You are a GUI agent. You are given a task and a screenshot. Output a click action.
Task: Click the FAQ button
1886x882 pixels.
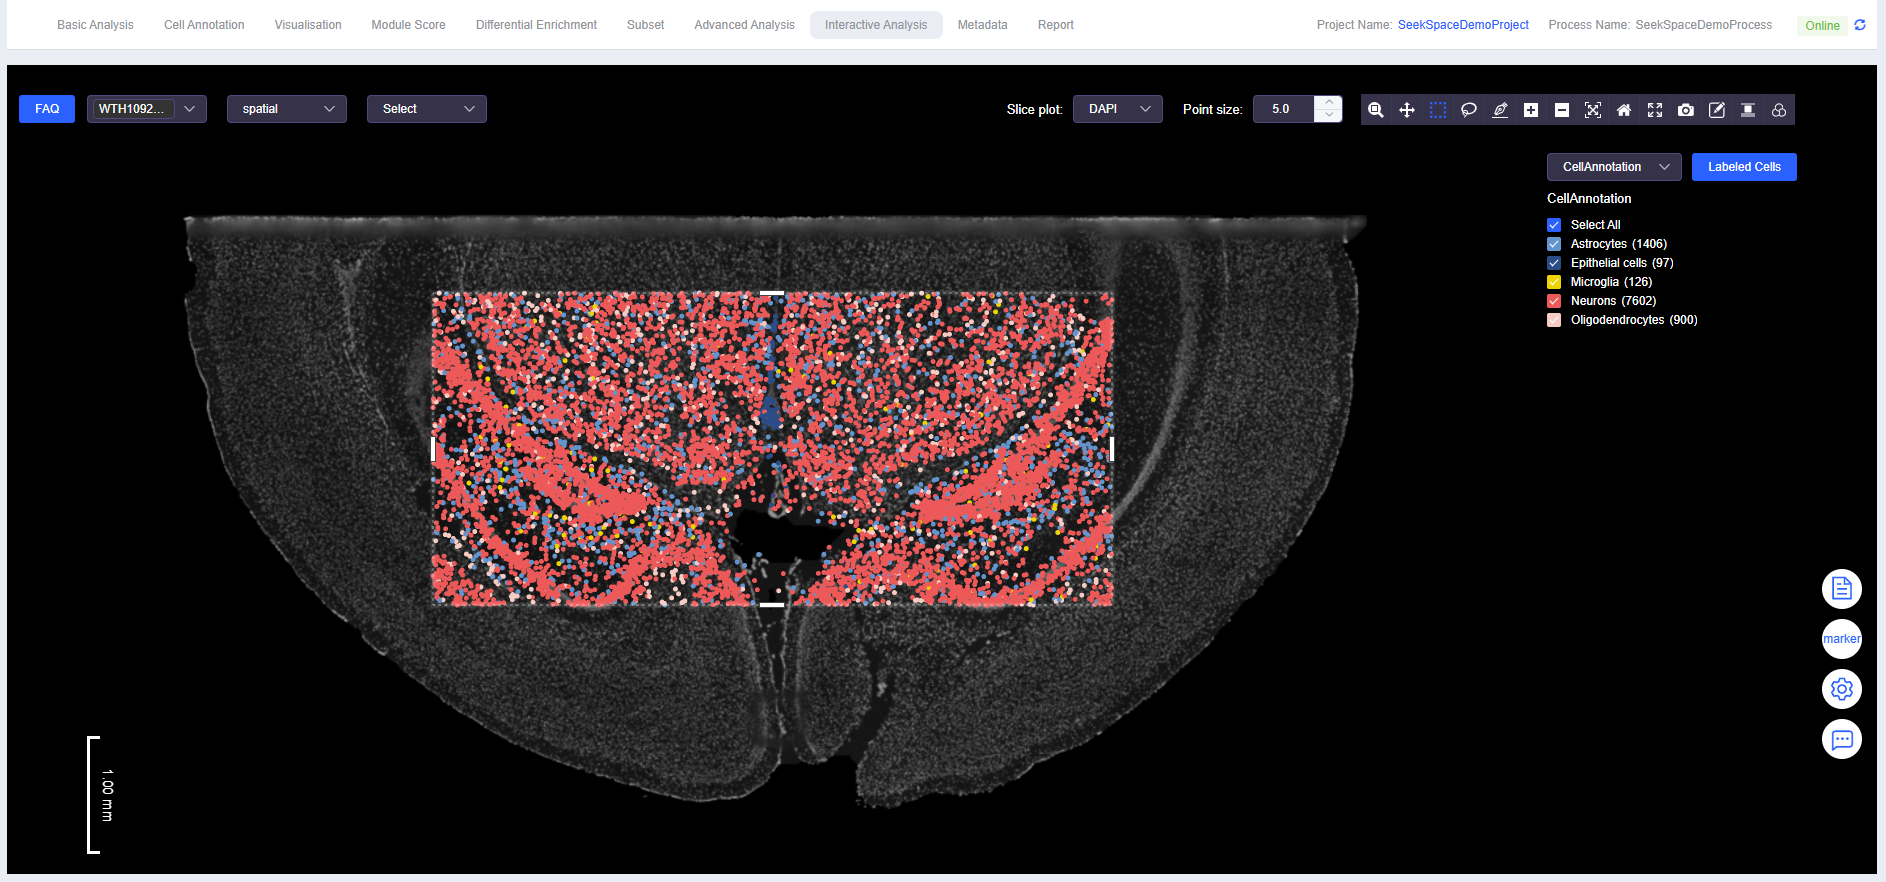pos(47,109)
